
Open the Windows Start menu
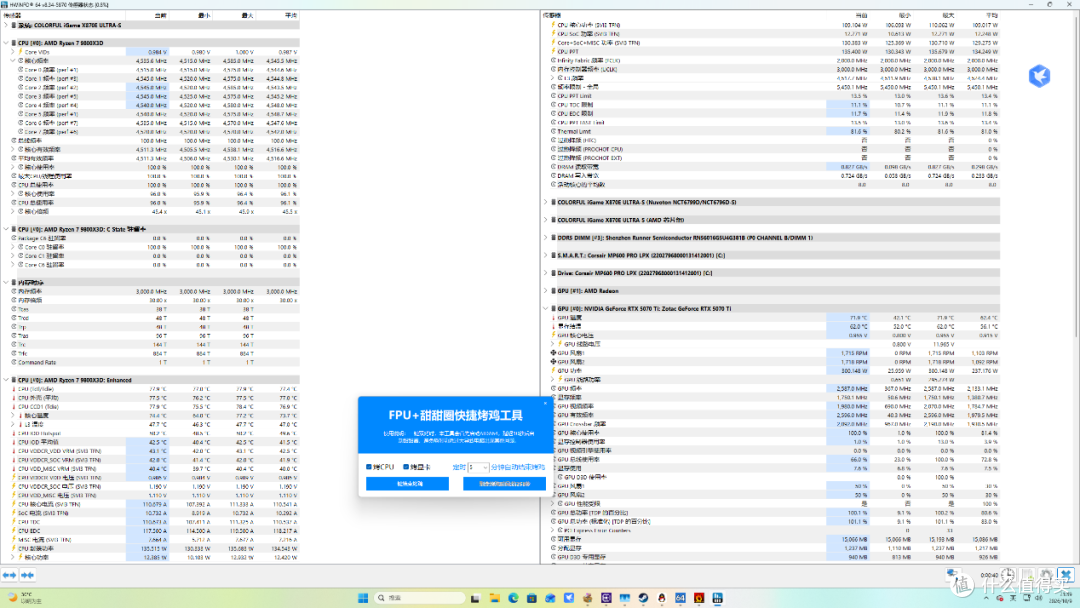click(x=363, y=598)
